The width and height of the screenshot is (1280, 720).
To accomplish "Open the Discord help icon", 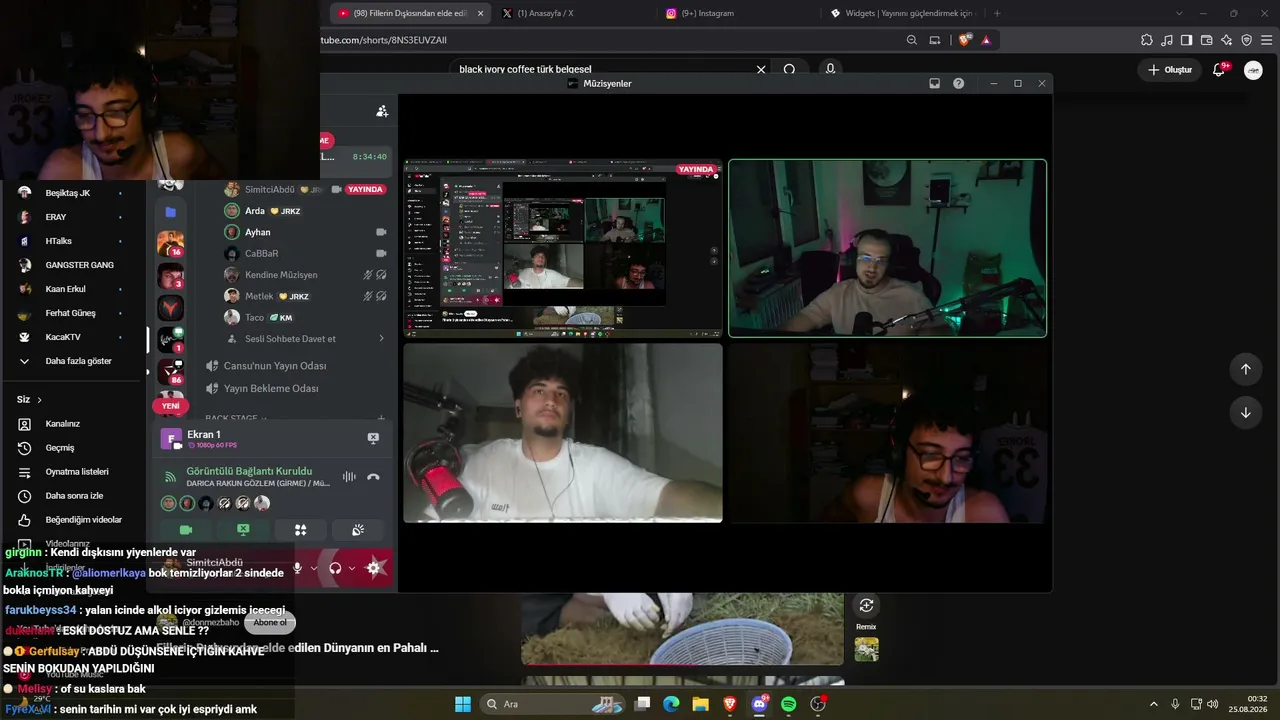I will (x=959, y=84).
